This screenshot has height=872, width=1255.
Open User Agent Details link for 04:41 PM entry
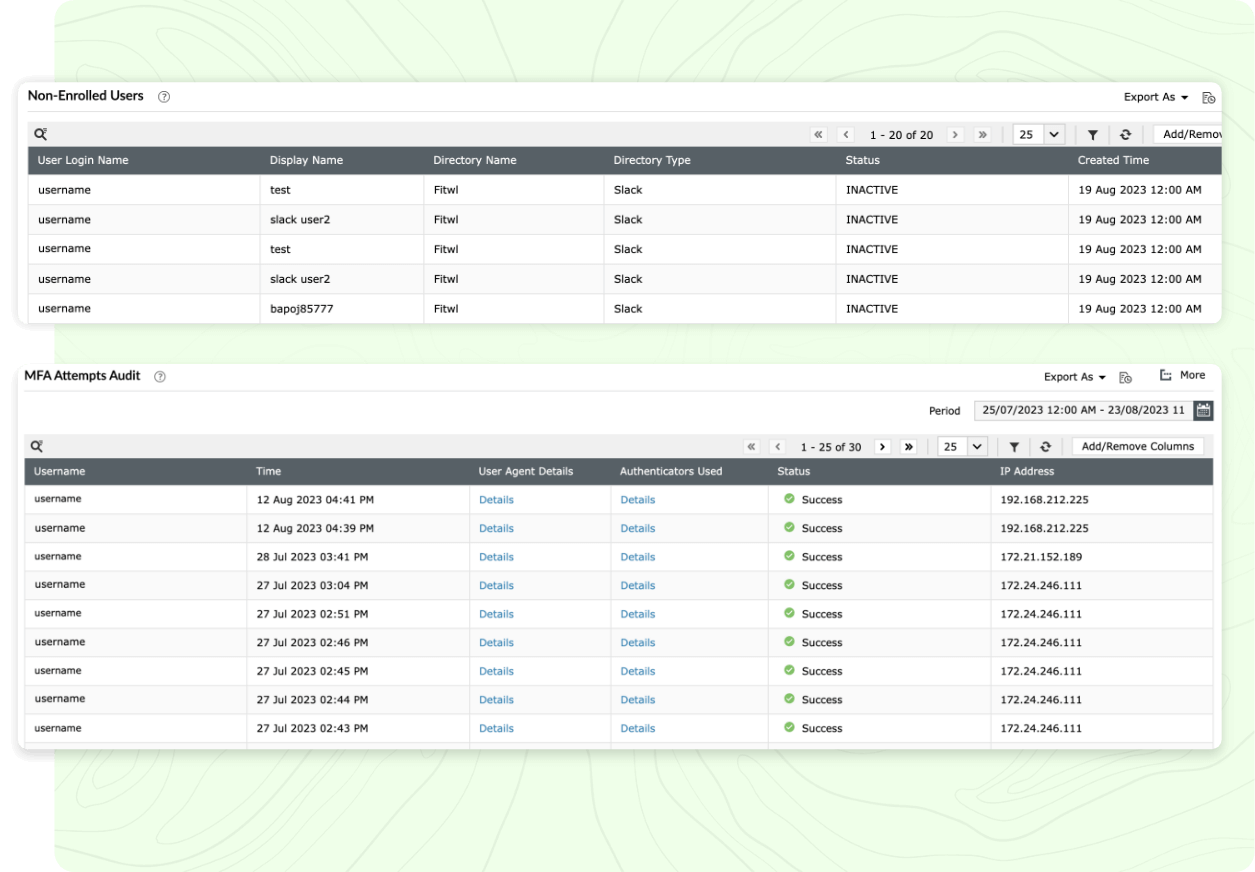point(496,500)
